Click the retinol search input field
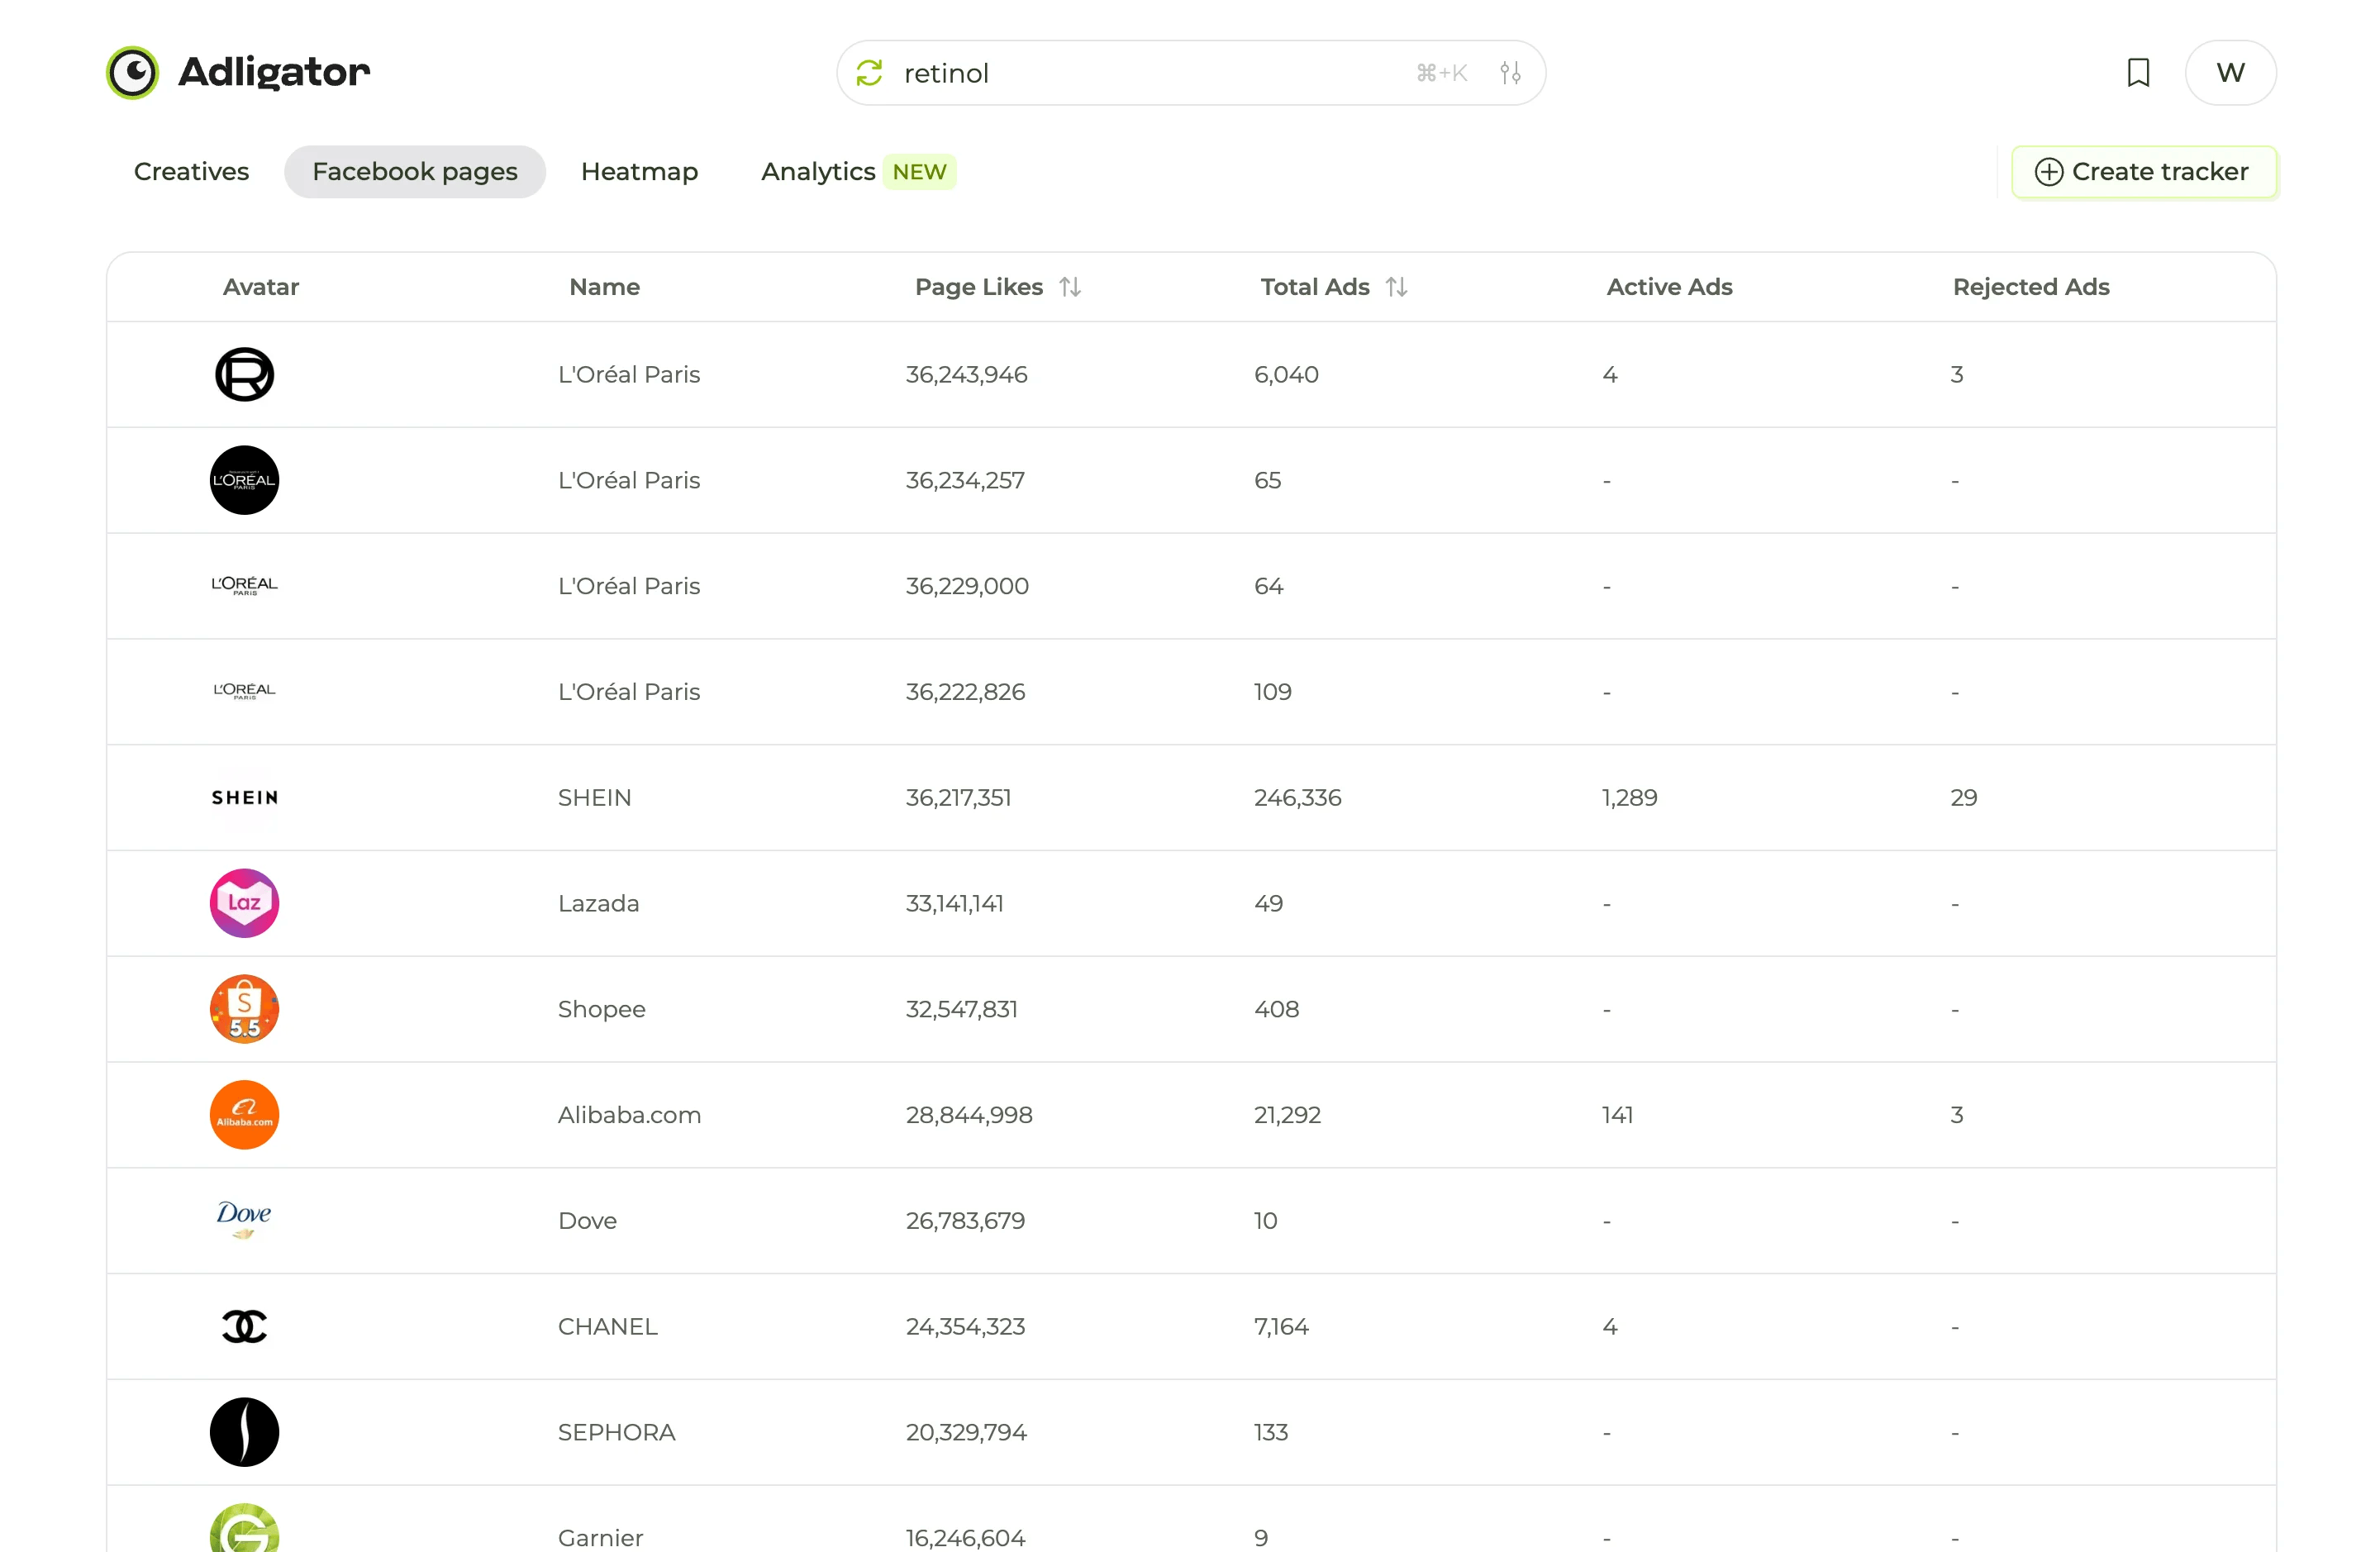The image size is (2380, 1552). (x=1191, y=73)
